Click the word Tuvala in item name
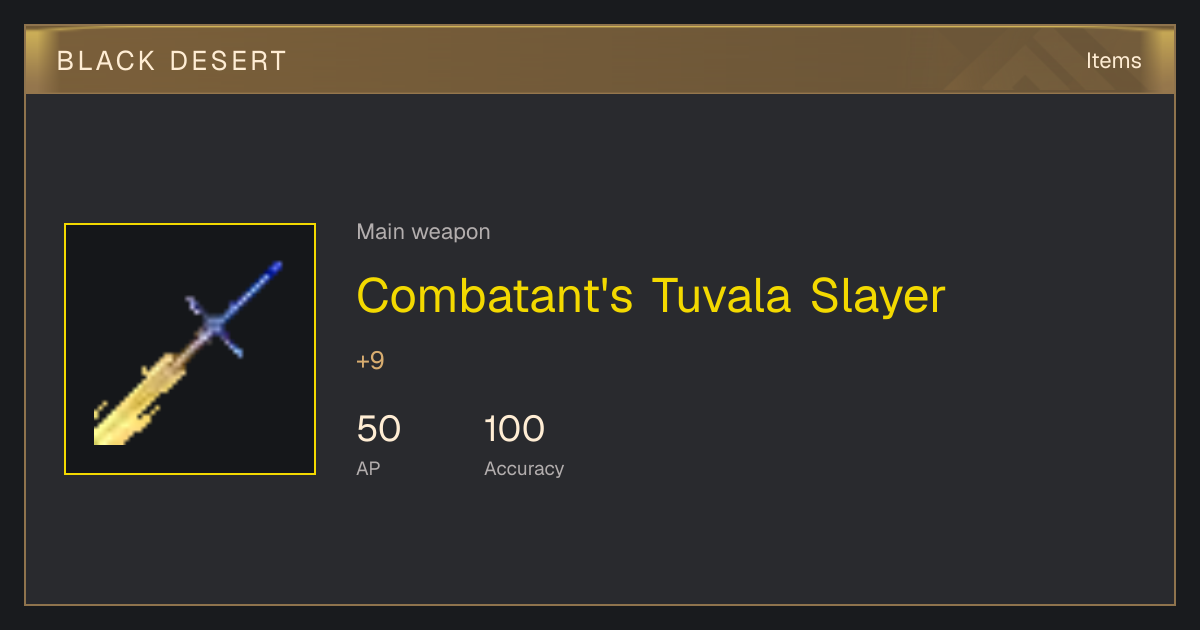This screenshot has height=630, width=1200. click(722, 296)
